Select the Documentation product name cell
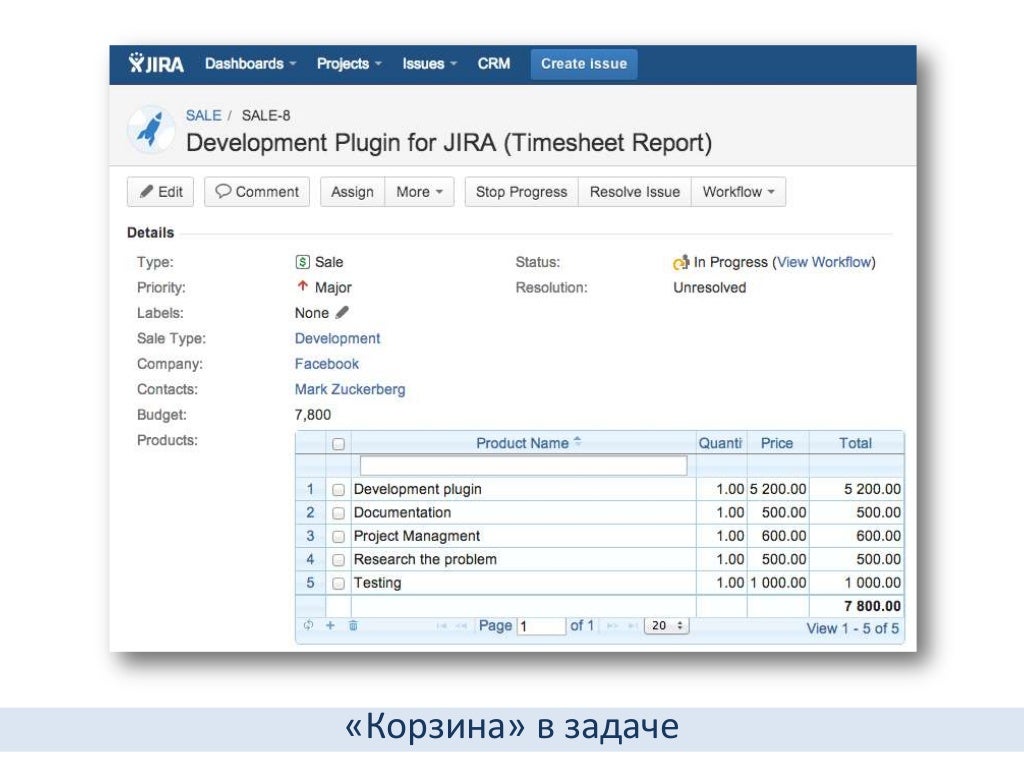Screen dimensions: 1024x768 tap(523, 513)
